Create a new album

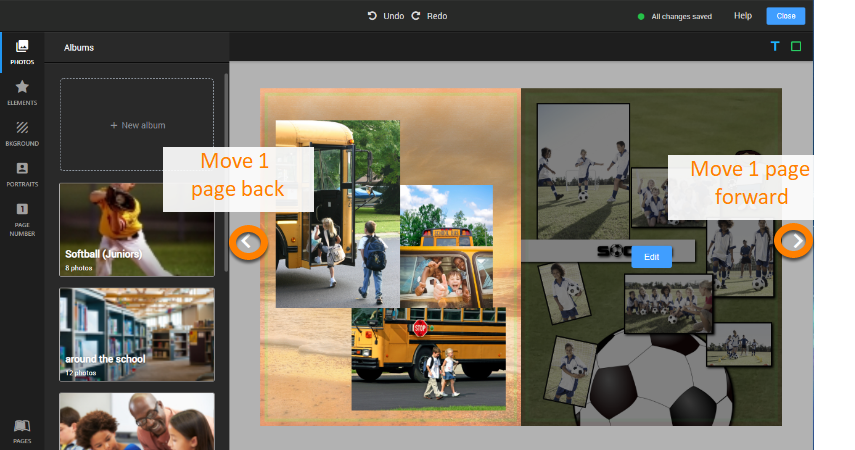[x=137, y=125]
